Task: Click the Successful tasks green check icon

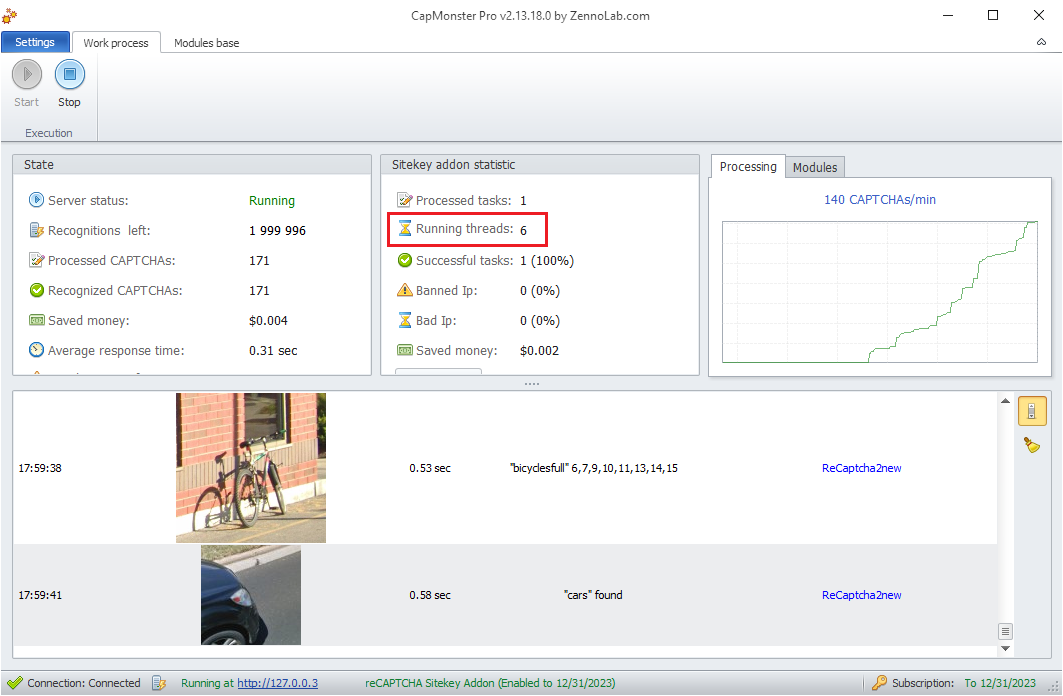Action: [405, 260]
